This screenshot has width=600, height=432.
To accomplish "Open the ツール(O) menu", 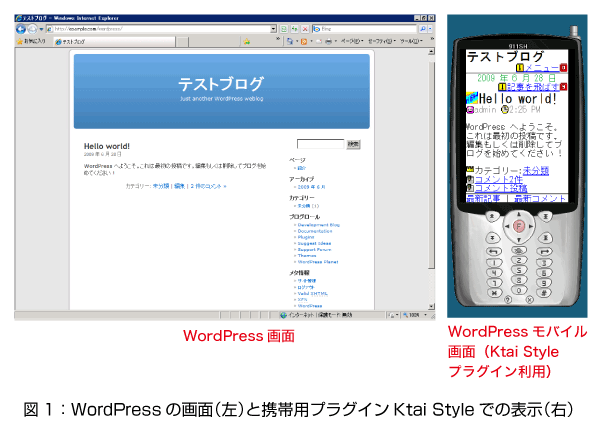I will tap(411, 41).
